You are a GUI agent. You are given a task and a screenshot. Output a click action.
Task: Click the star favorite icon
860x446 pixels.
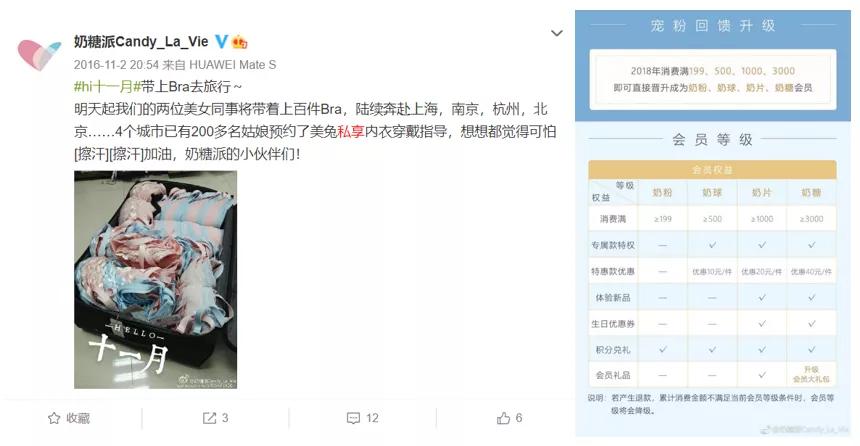click(x=54, y=418)
